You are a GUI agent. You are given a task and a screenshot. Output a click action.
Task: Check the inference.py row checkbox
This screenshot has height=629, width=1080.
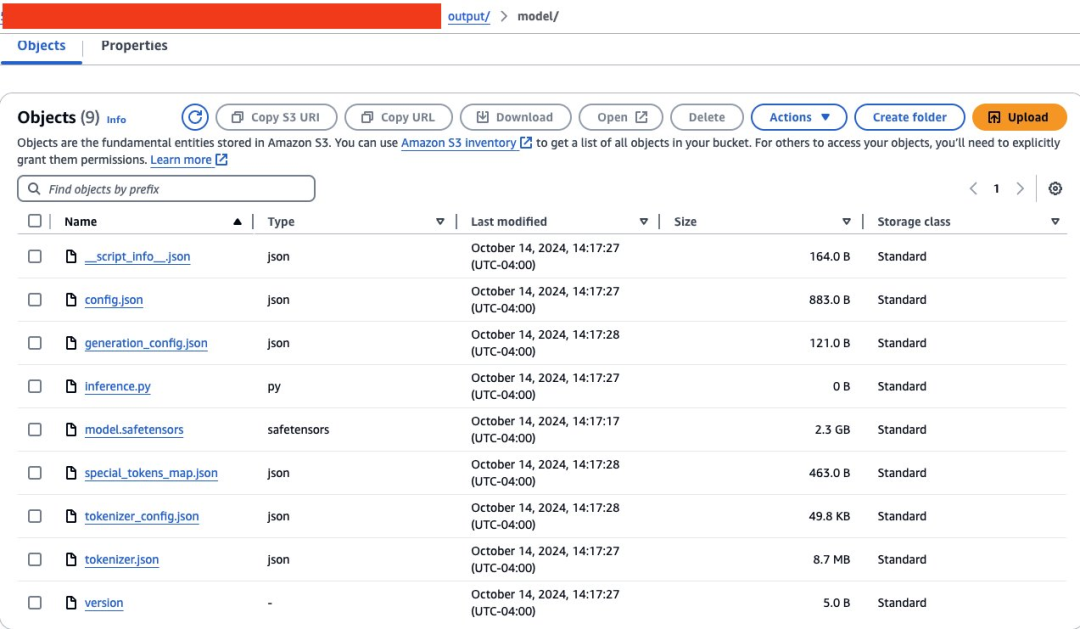(34, 386)
